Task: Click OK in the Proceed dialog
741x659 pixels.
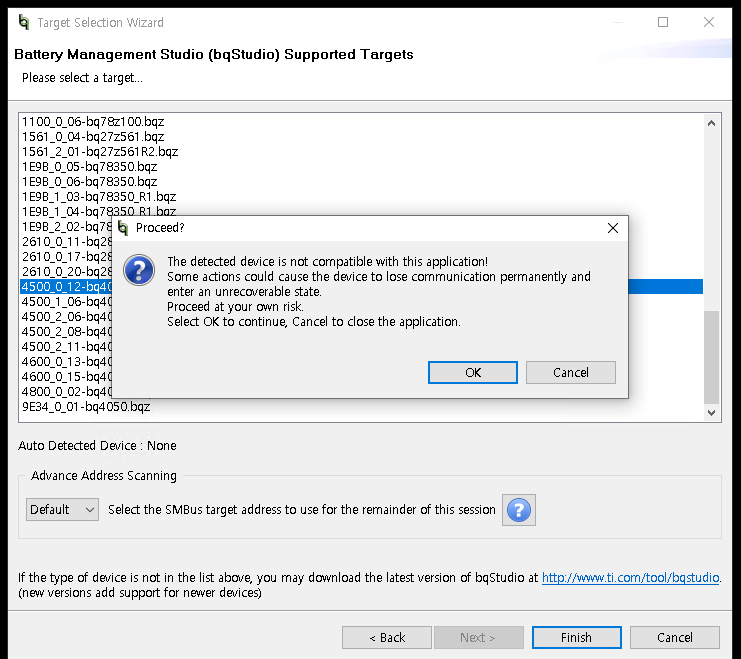Action: point(473,373)
